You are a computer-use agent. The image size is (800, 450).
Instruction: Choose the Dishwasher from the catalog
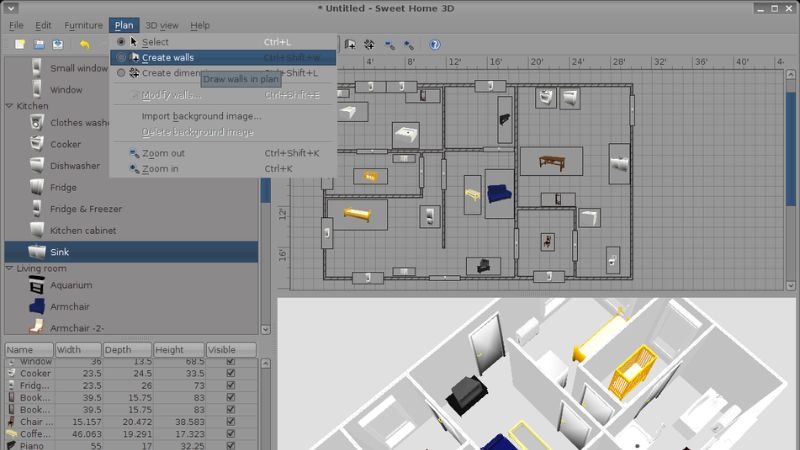tap(75, 166)
